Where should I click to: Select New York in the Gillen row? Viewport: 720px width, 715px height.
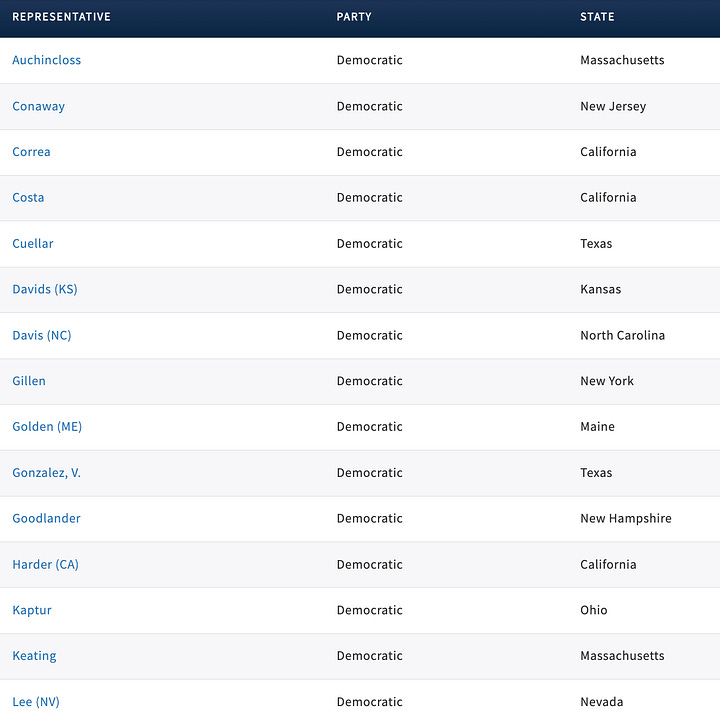tap(607, 381)
